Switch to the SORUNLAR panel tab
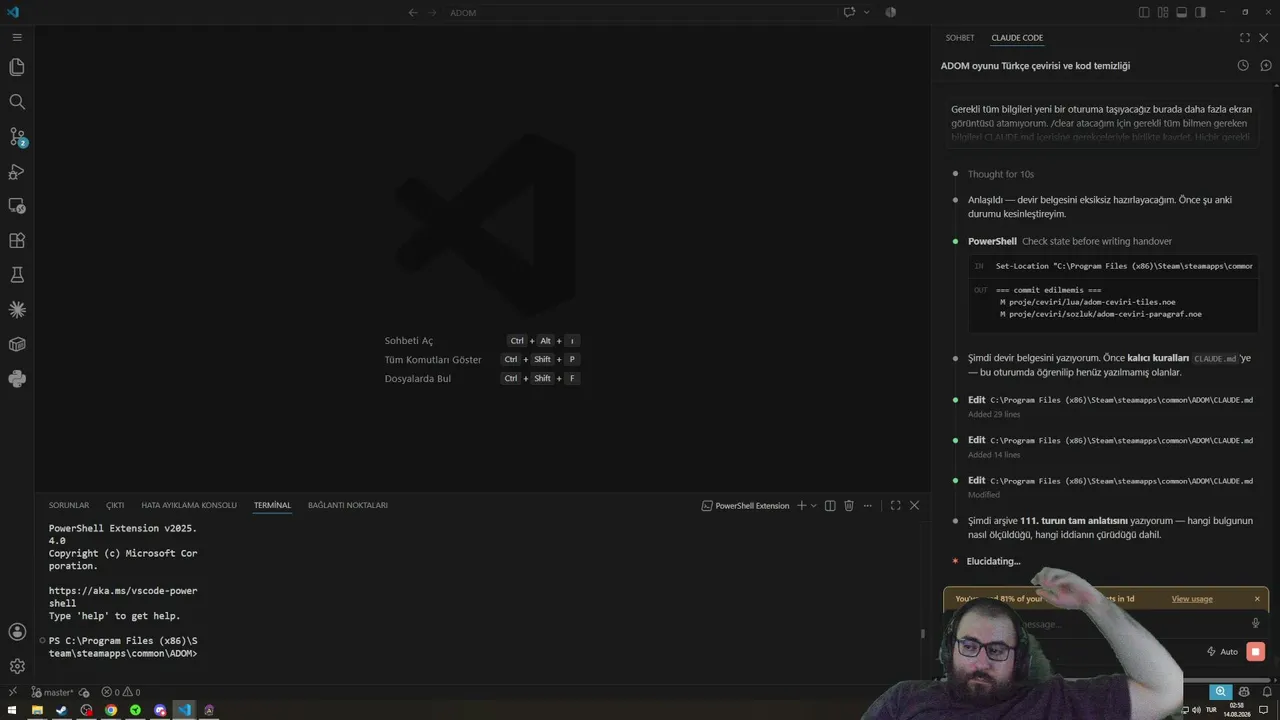Image resolution: width=1280 pixels, height=720 pixels. point(69,506)
